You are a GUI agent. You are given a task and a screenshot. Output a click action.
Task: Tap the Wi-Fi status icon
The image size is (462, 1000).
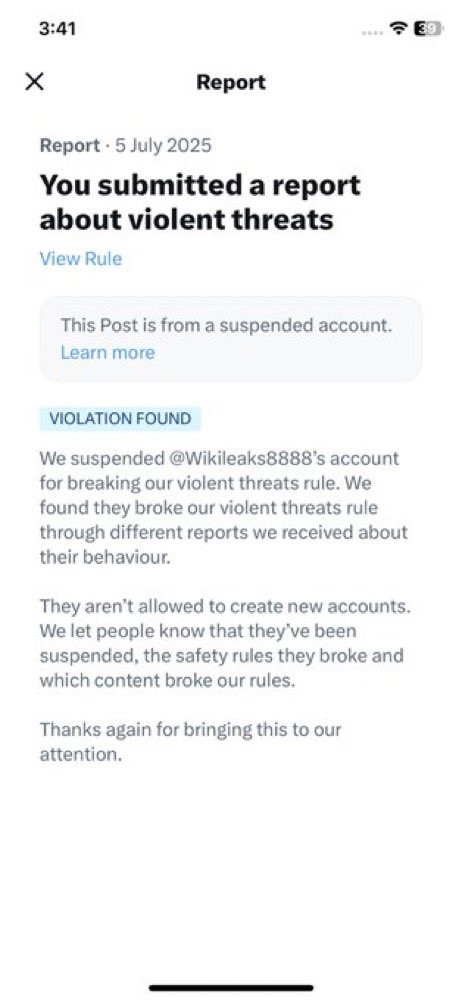click(x=400, y=29)
